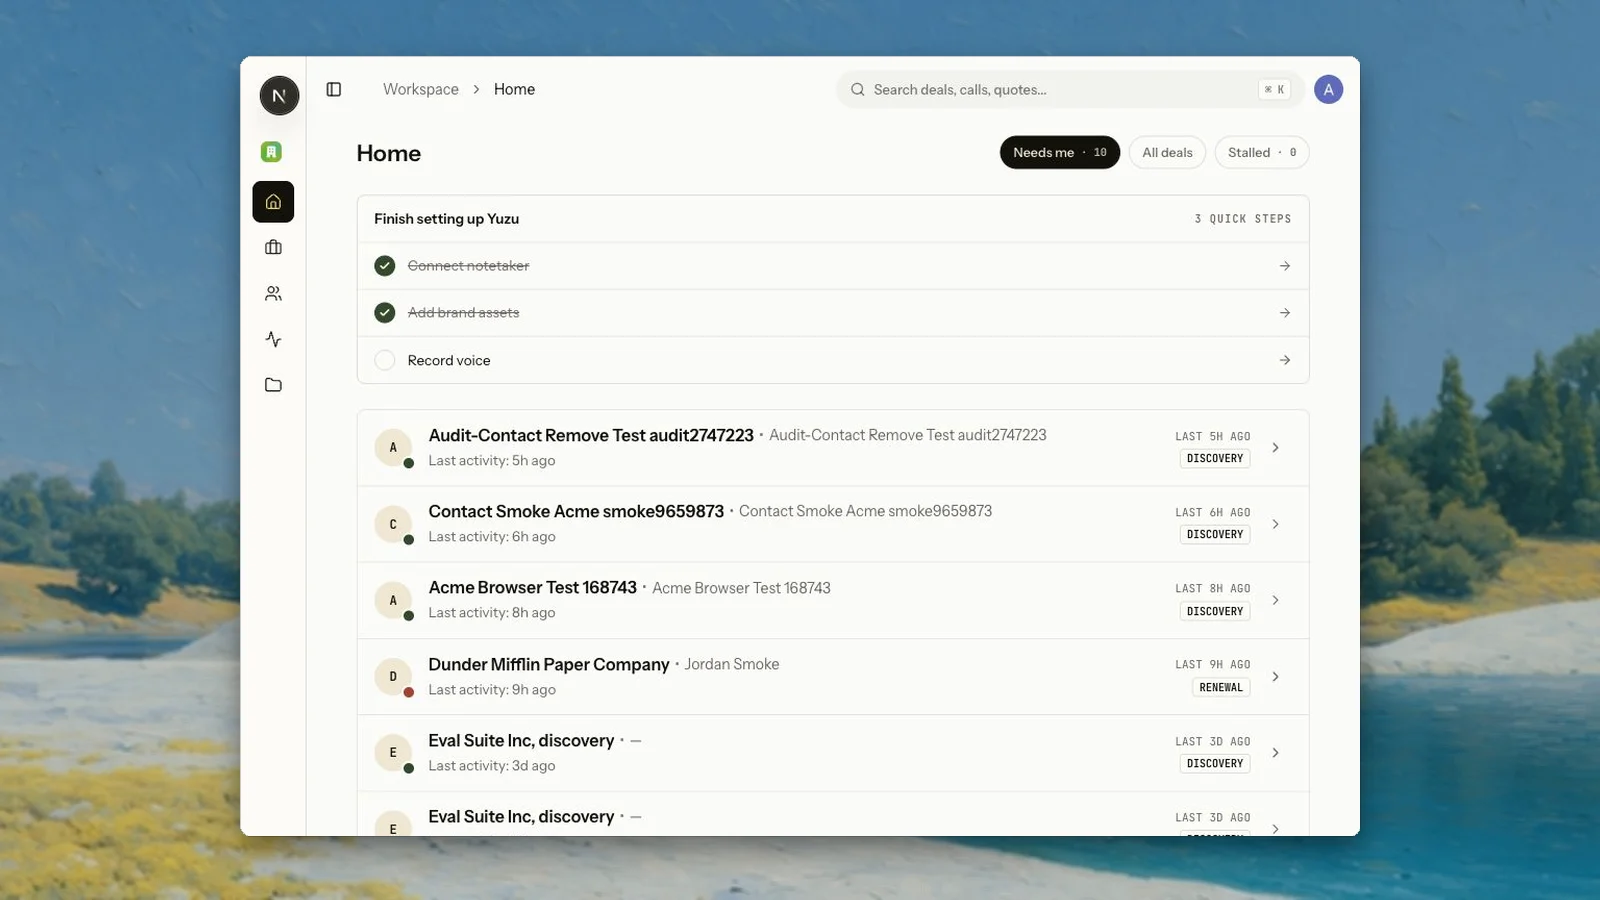Click DISCOVERY badge on Acme Browser Test row
Viewport: 1600px width, 900px height.
(x=1215, y=611)
